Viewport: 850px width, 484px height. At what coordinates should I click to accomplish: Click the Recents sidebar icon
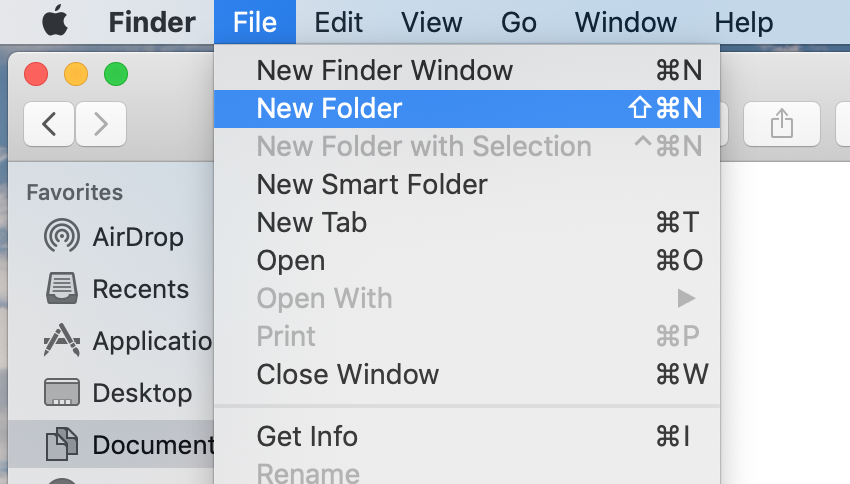(62, 289)
